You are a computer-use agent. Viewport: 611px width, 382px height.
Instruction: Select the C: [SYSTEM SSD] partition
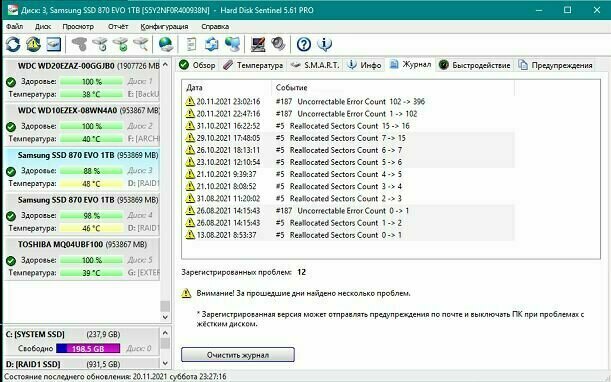[82, 341]
